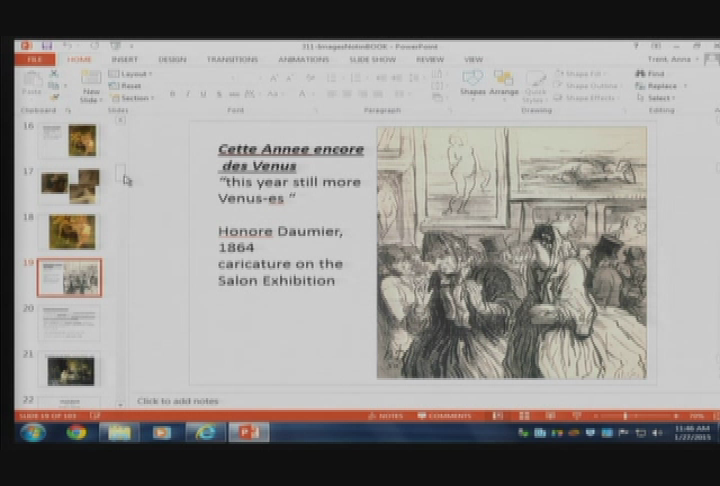Switch to the TRANSITIONS tab
This screenshot has width=720, height=486.
tap(232, 59)
